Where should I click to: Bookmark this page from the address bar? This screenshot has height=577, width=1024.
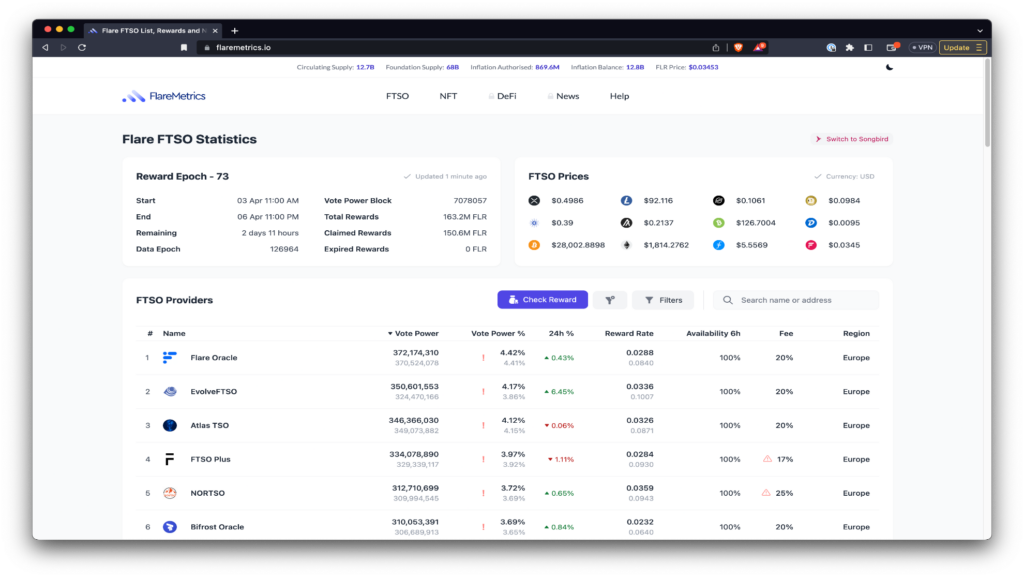coord(184,47)
